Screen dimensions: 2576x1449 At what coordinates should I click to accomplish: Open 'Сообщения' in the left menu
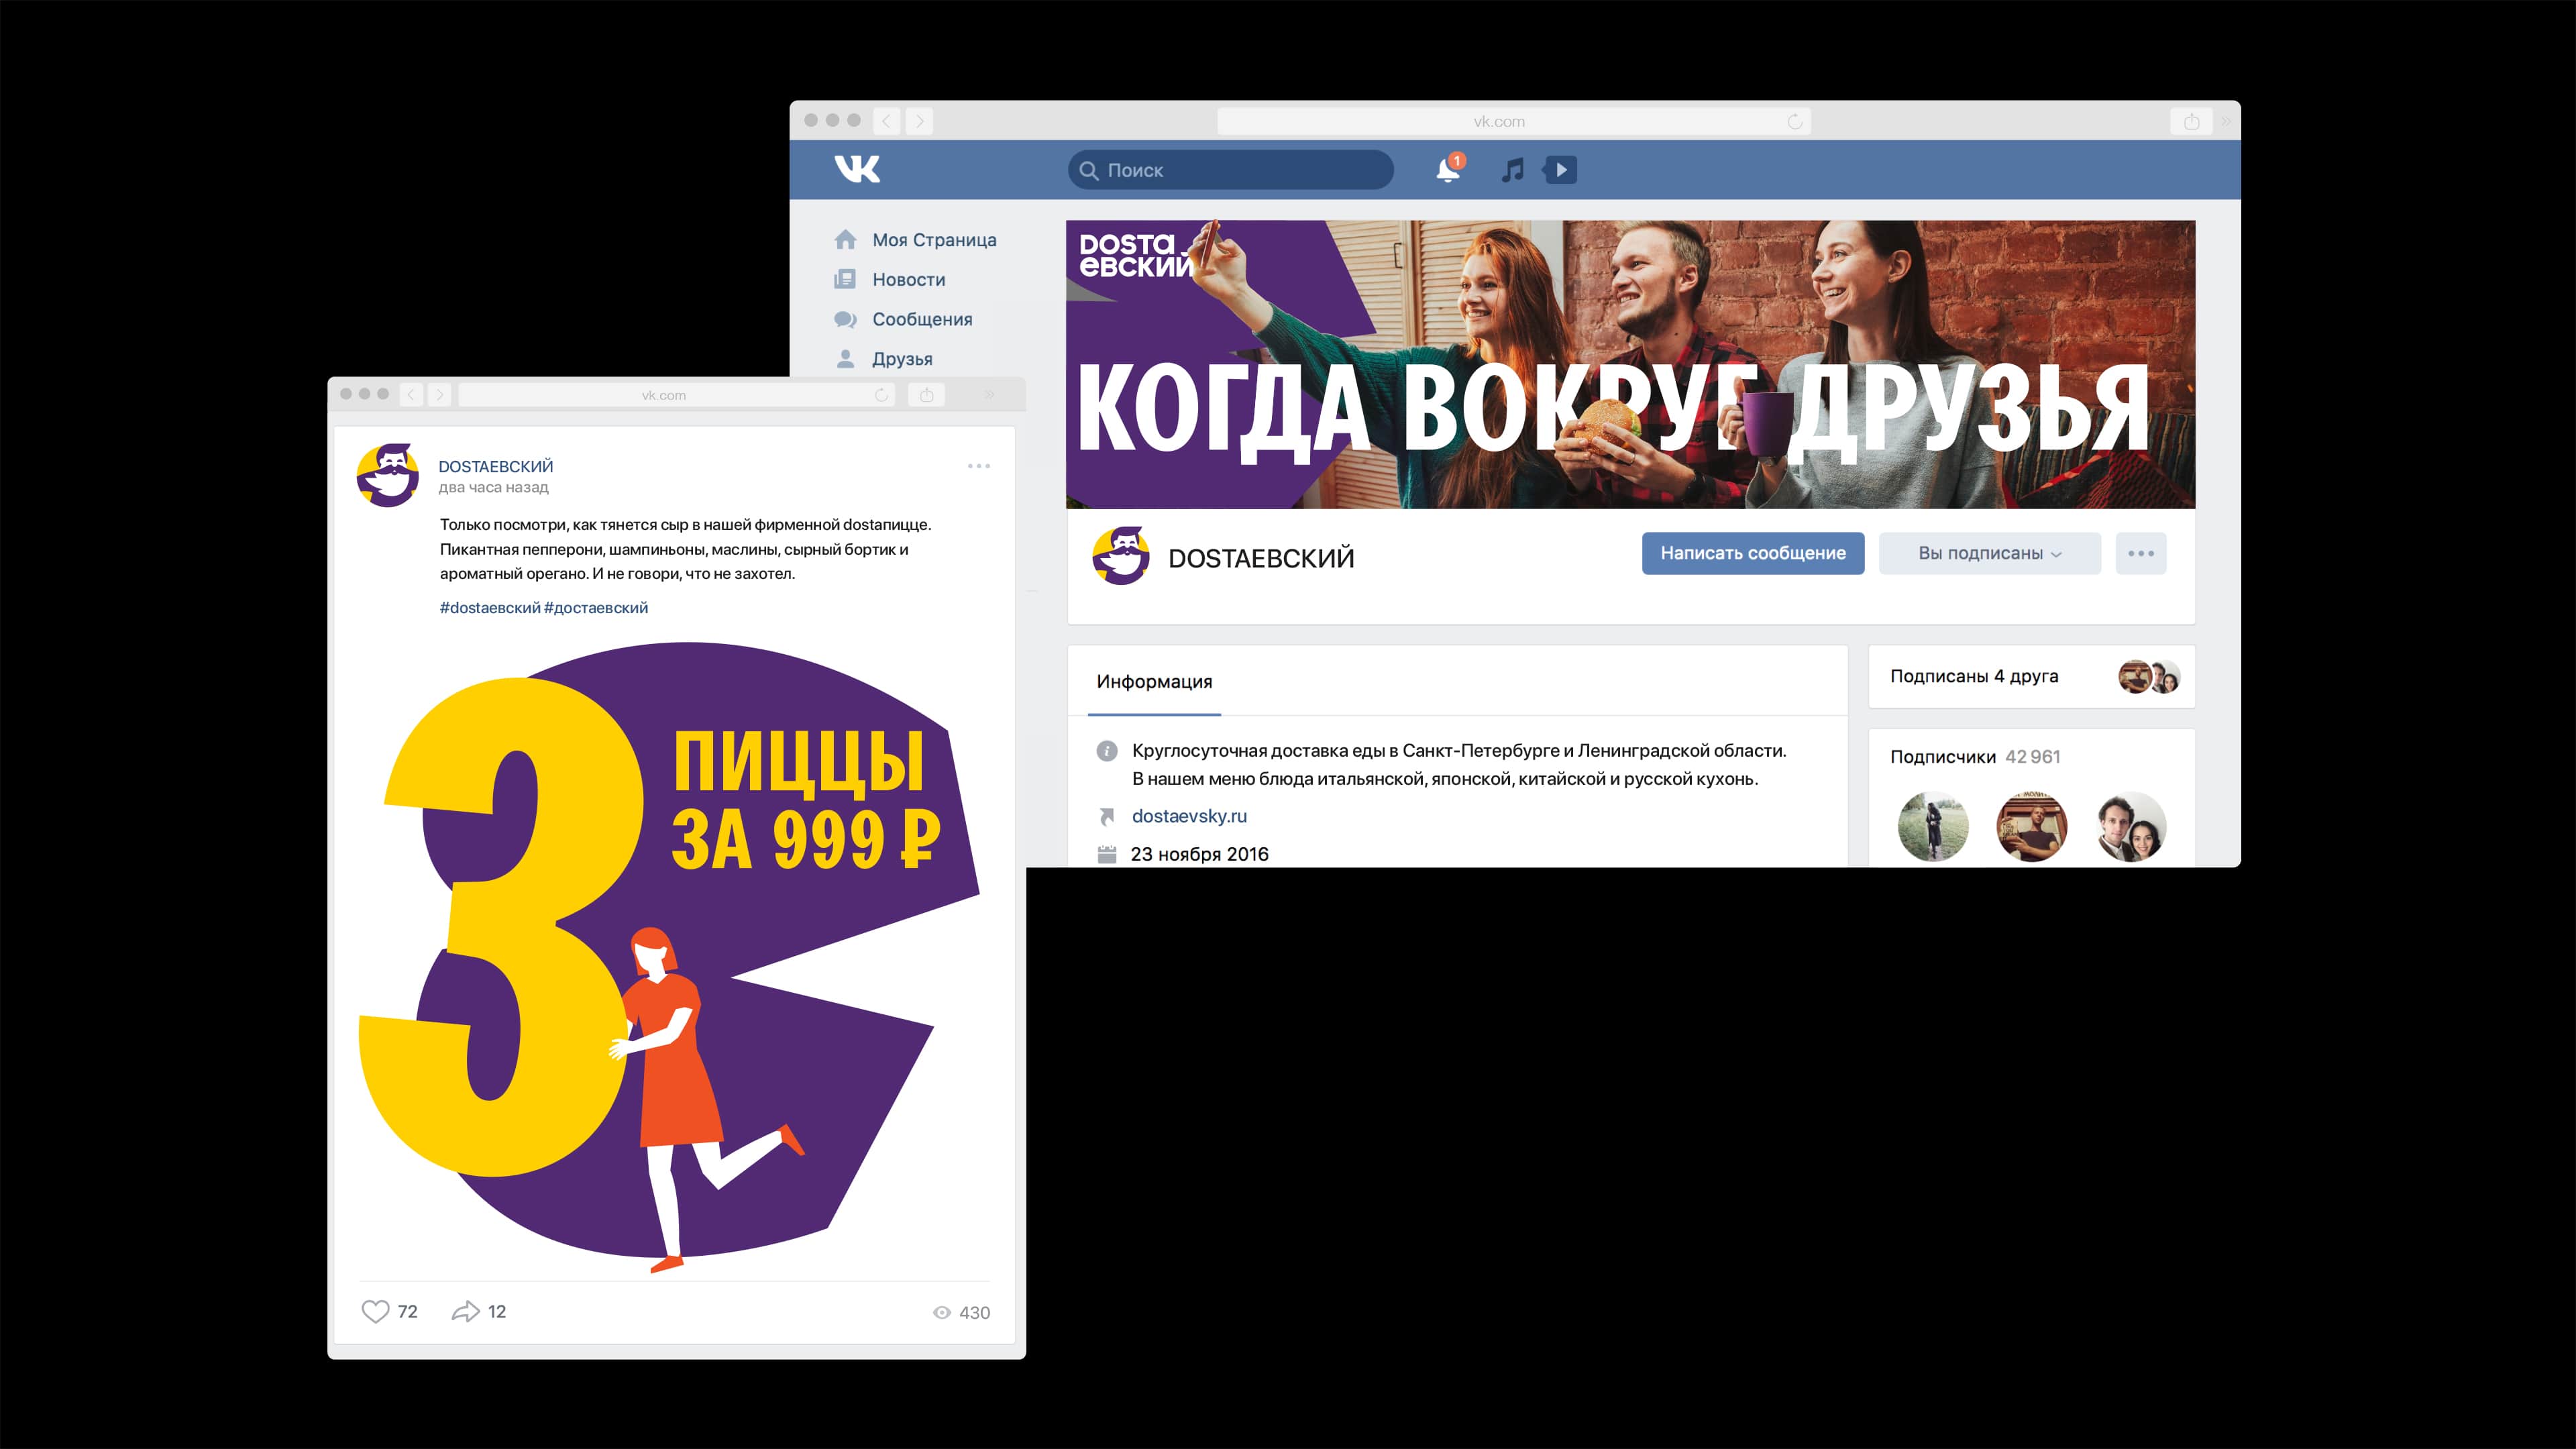tap(921, 319)
